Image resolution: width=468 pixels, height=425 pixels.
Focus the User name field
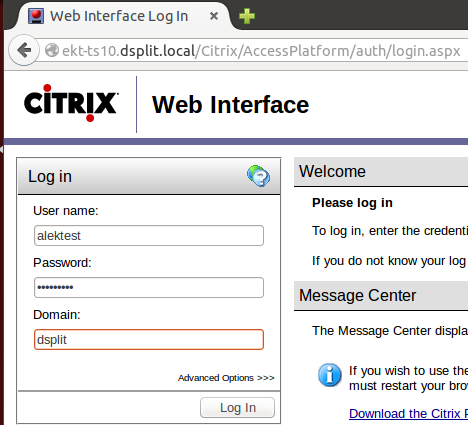(x=149, y=236)
